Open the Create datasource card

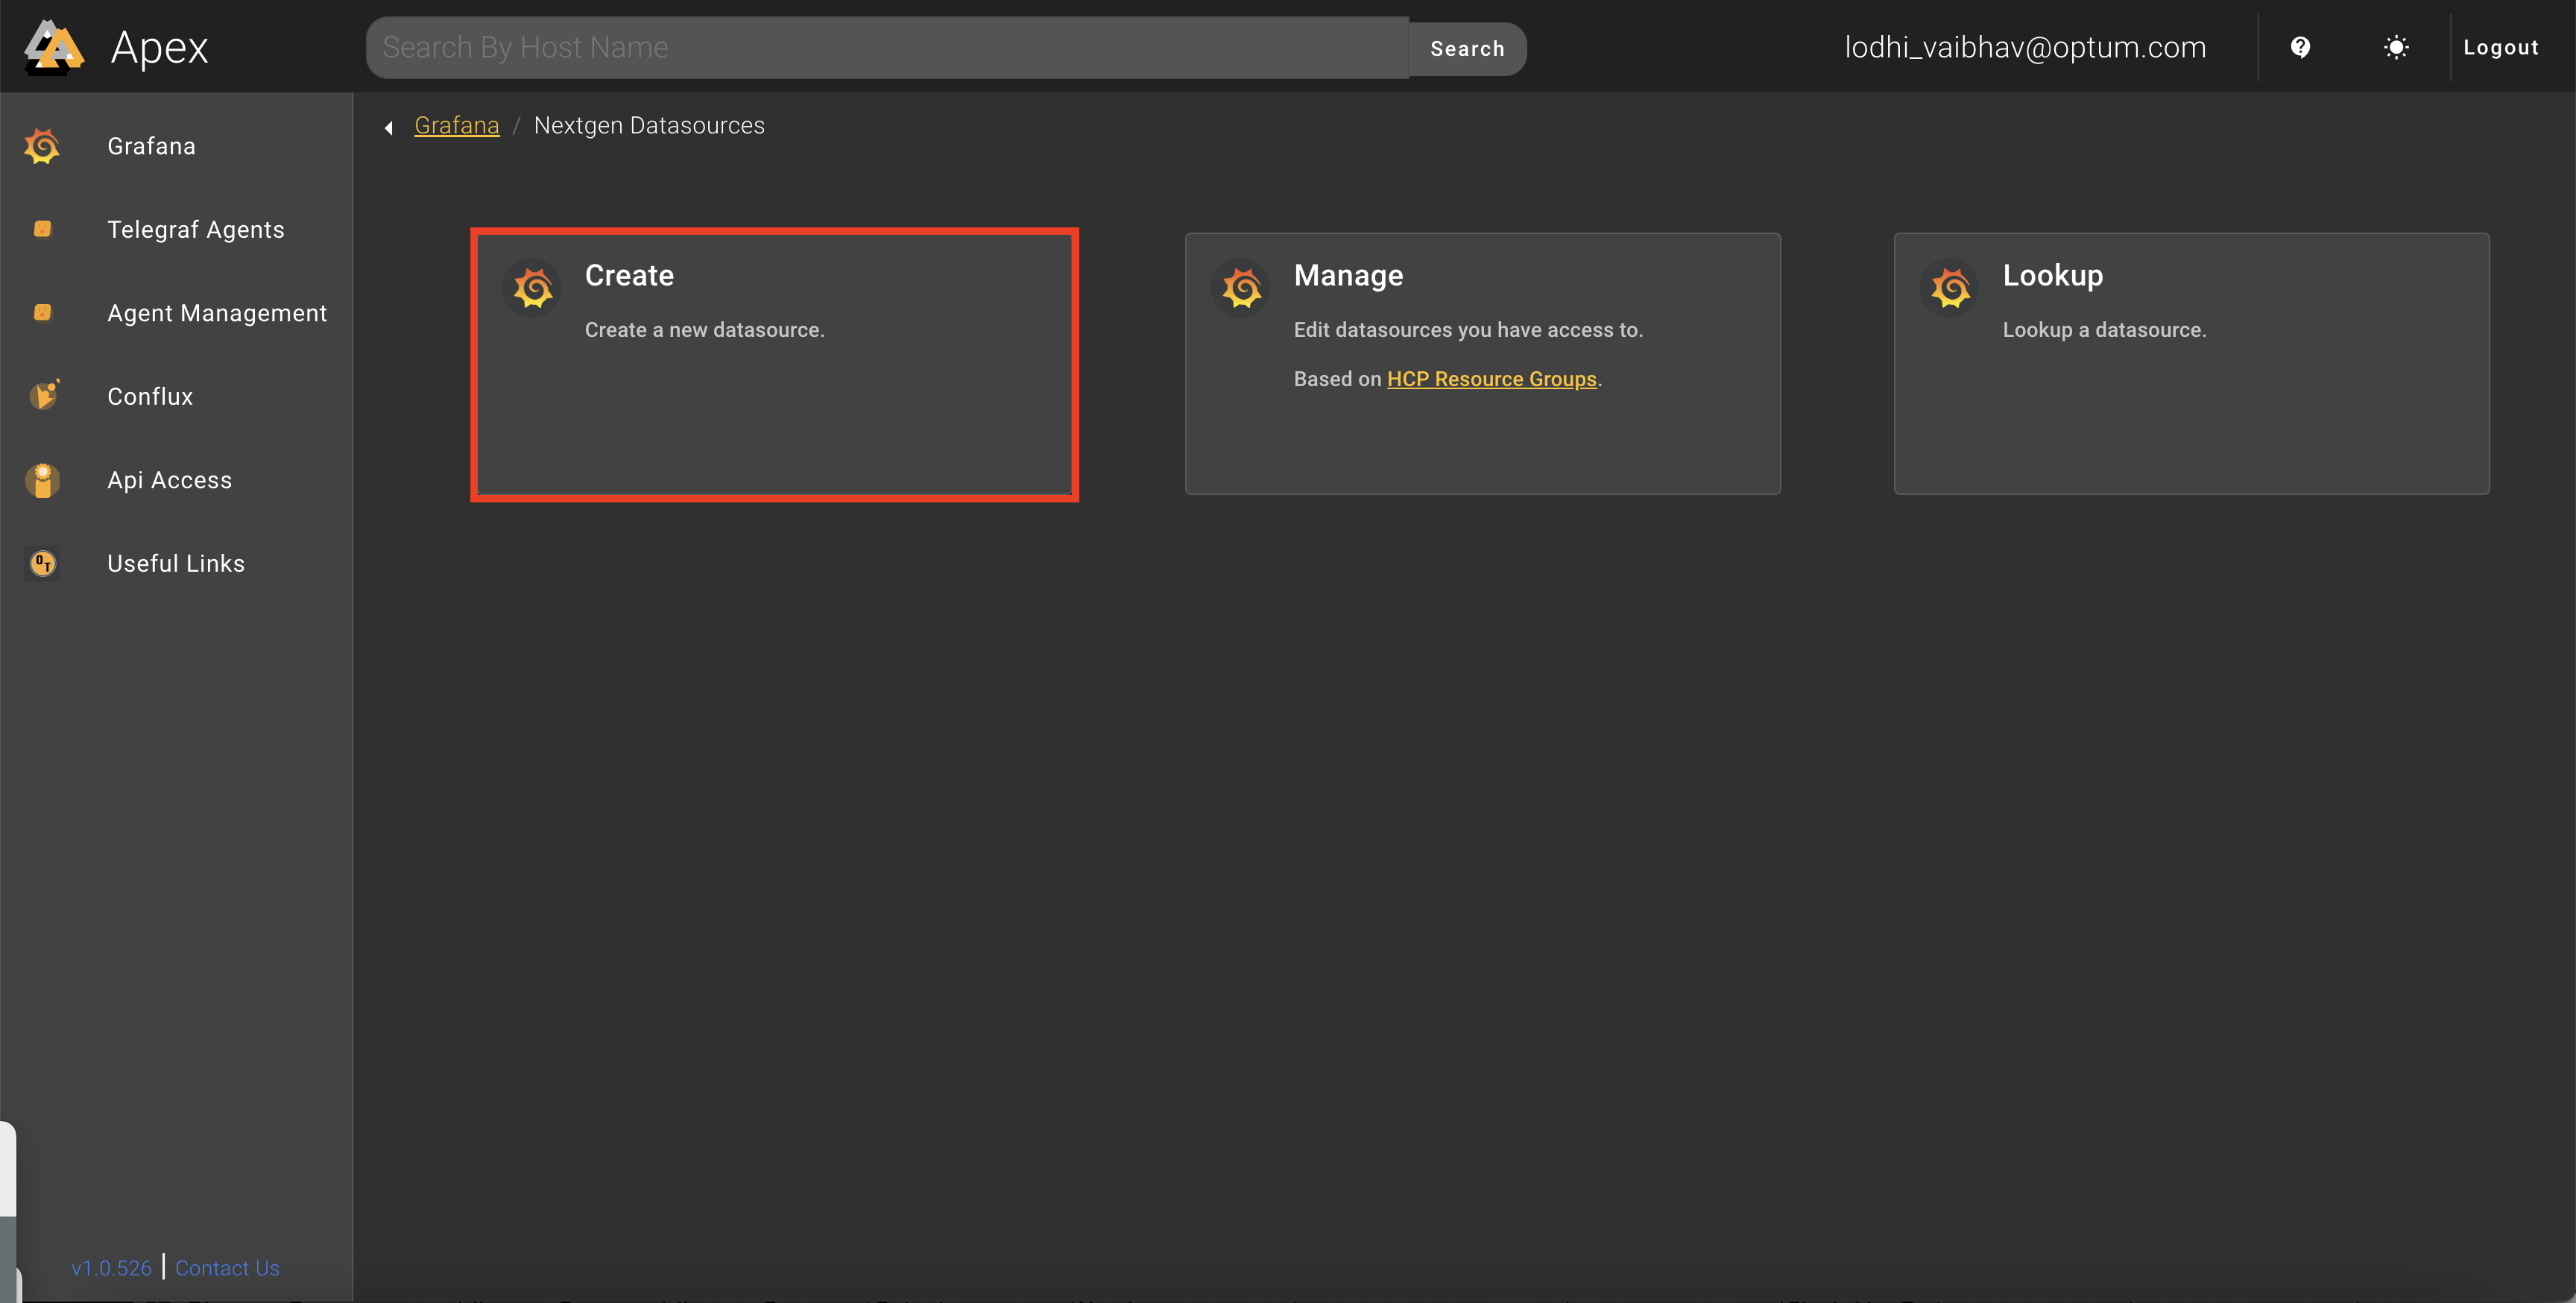(775, 365)
